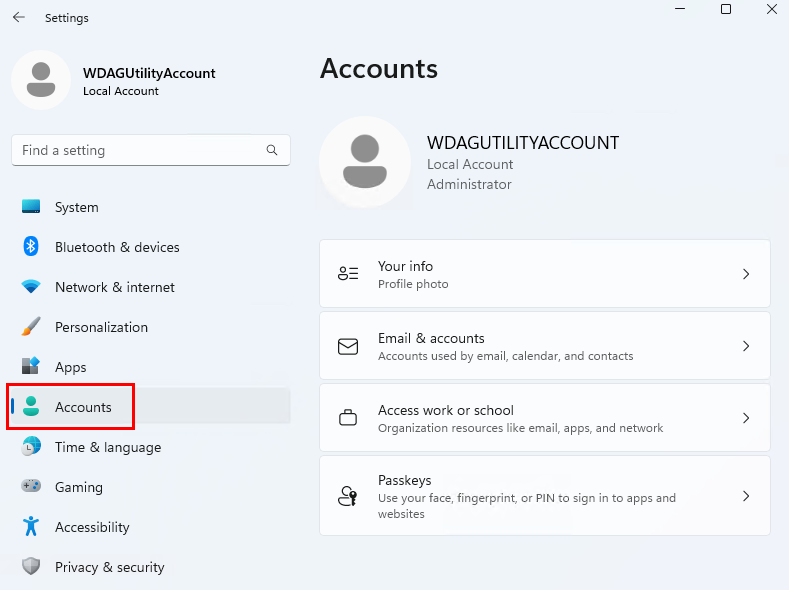
Task: Click the Accessibility figure icon
Action: tap(31, 526)
